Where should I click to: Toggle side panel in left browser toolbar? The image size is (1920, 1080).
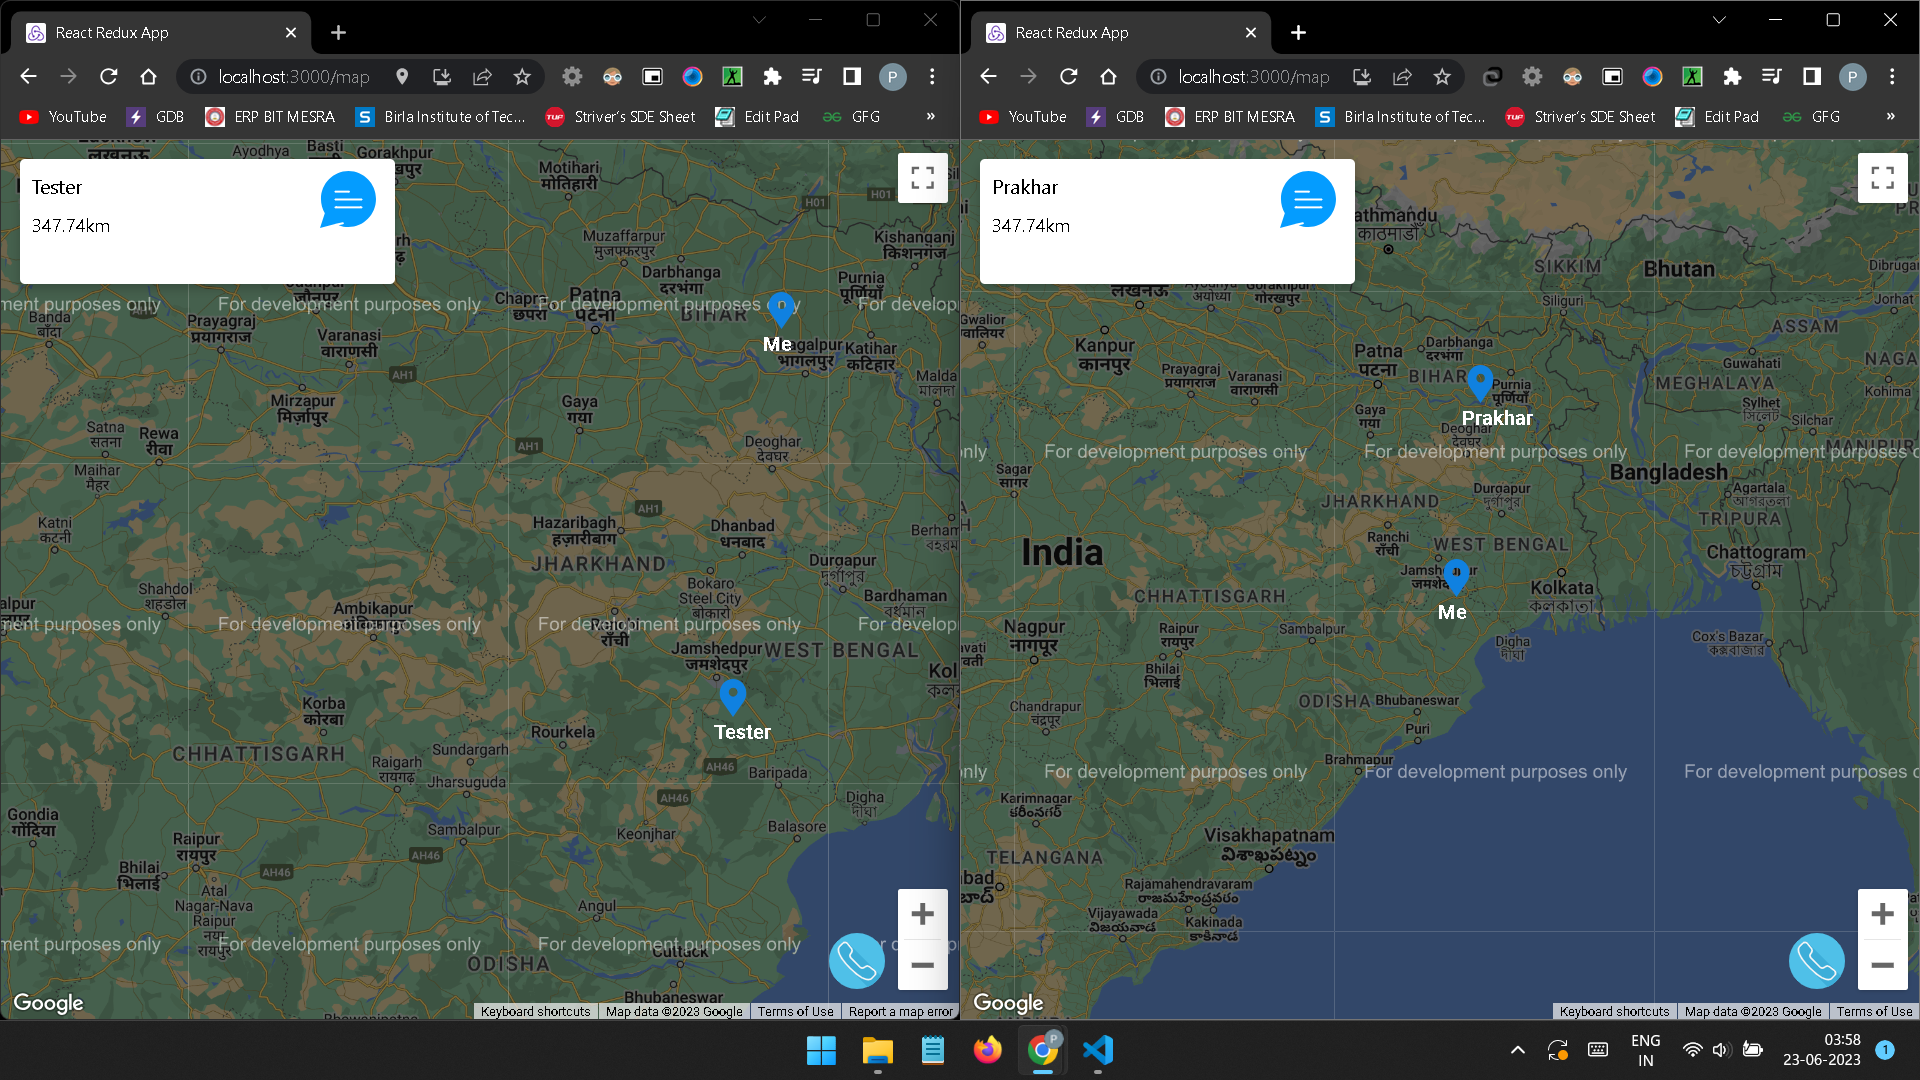coord(852,77)
